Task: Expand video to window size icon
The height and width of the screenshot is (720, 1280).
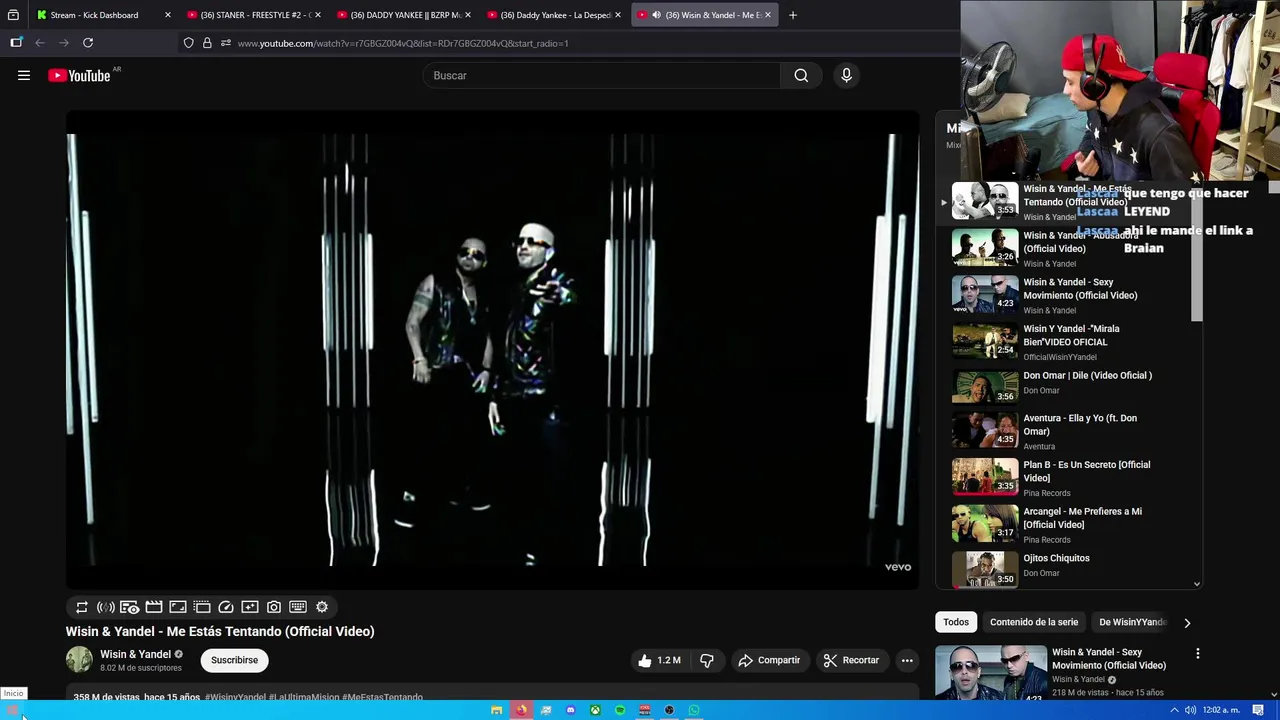Action: coord(178,607)
